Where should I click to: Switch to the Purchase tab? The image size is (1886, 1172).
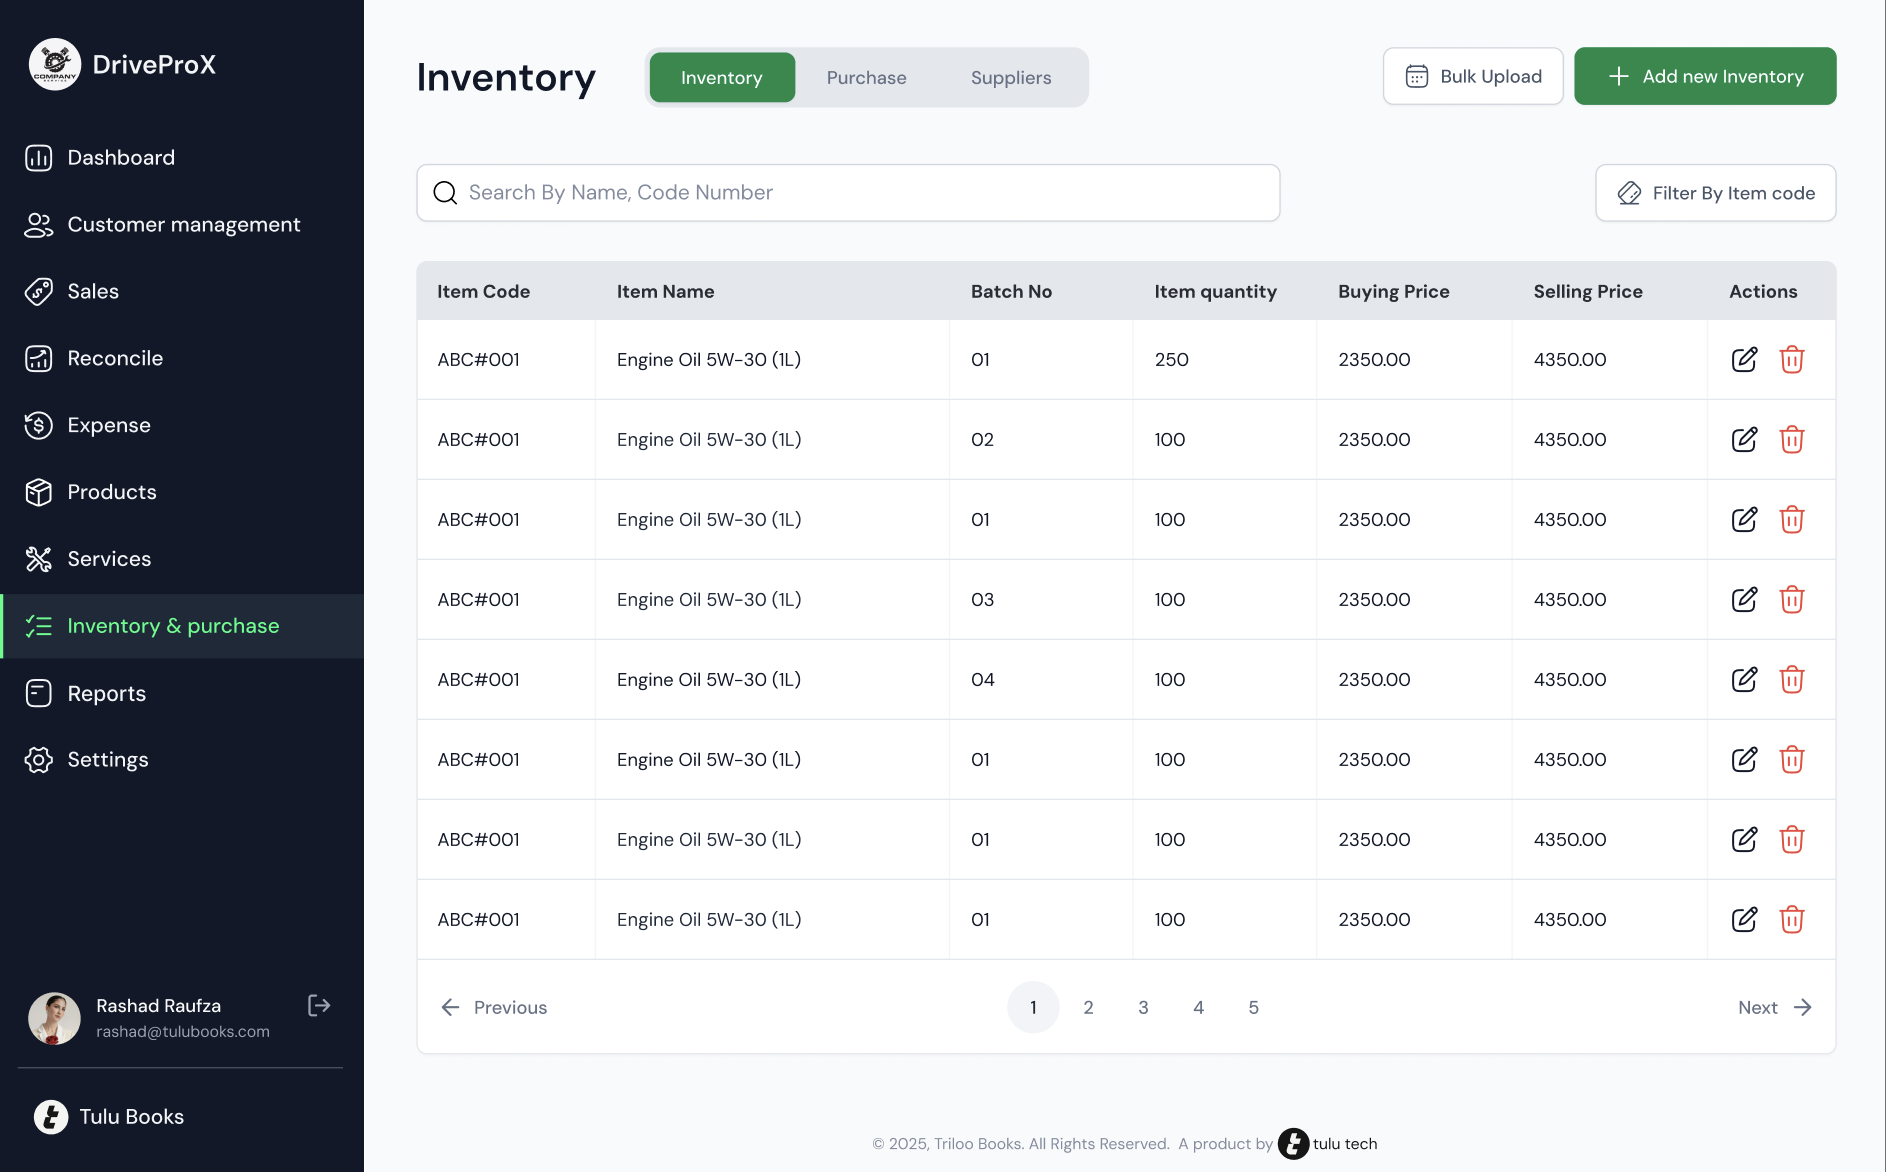coord(866,77)
